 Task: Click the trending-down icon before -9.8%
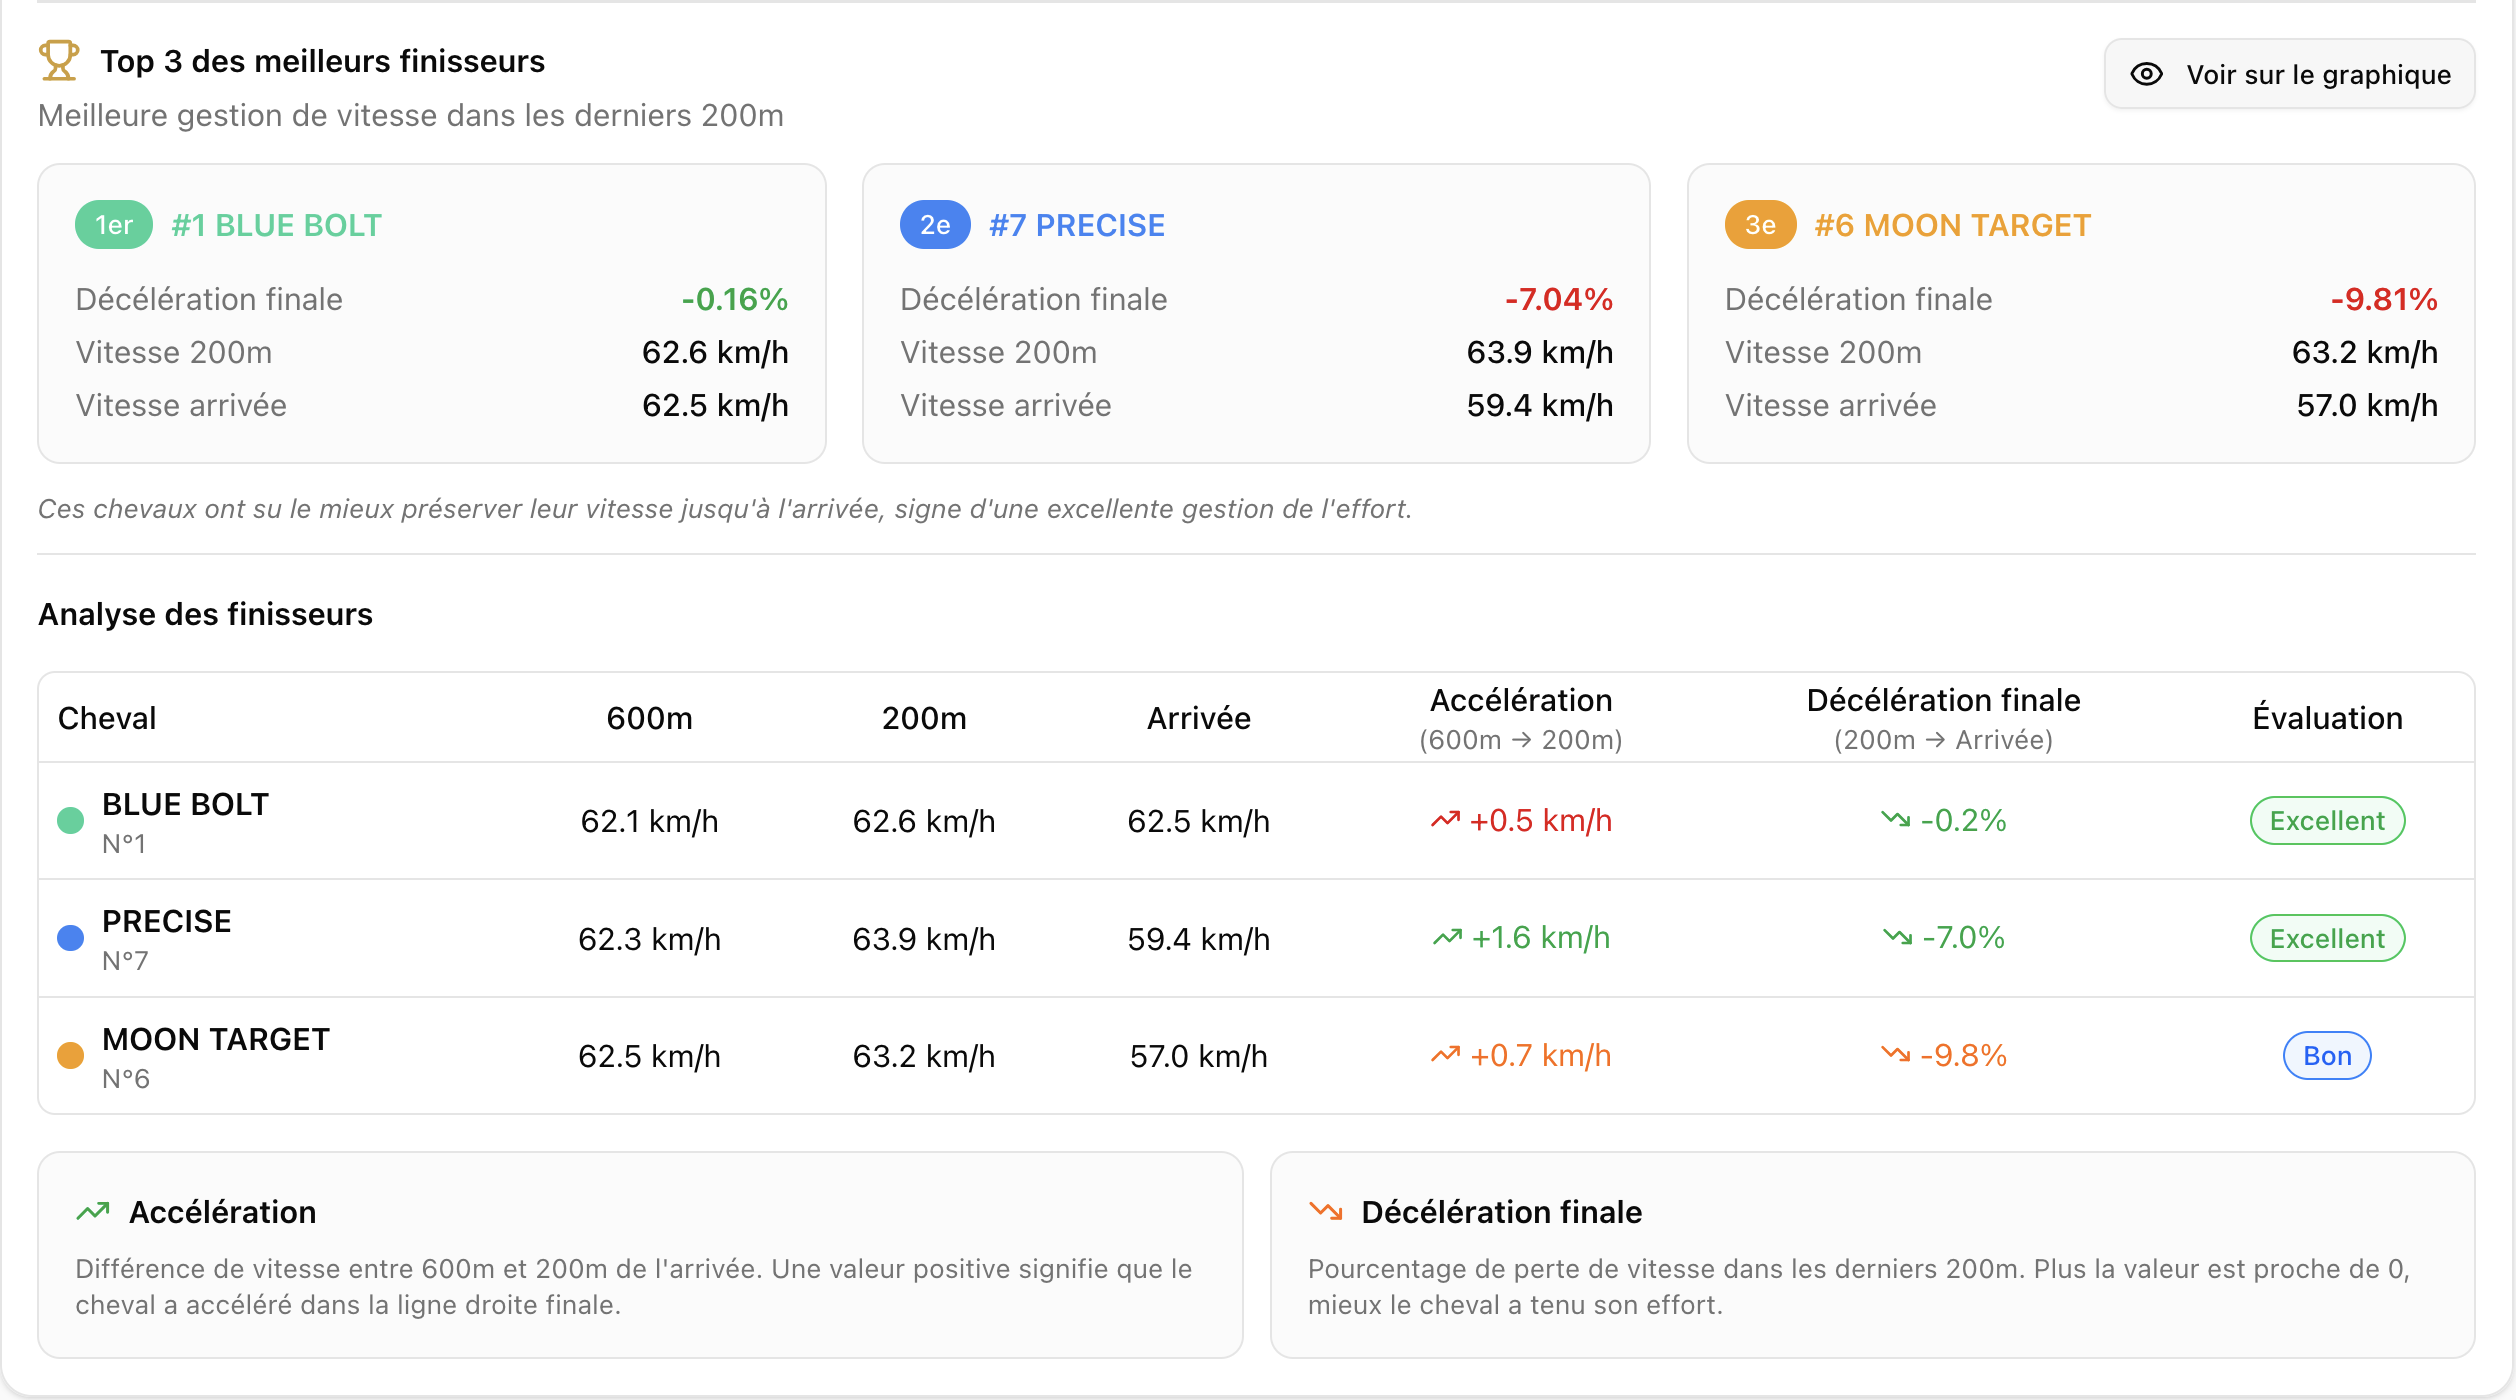(x=1895, y=1056)
